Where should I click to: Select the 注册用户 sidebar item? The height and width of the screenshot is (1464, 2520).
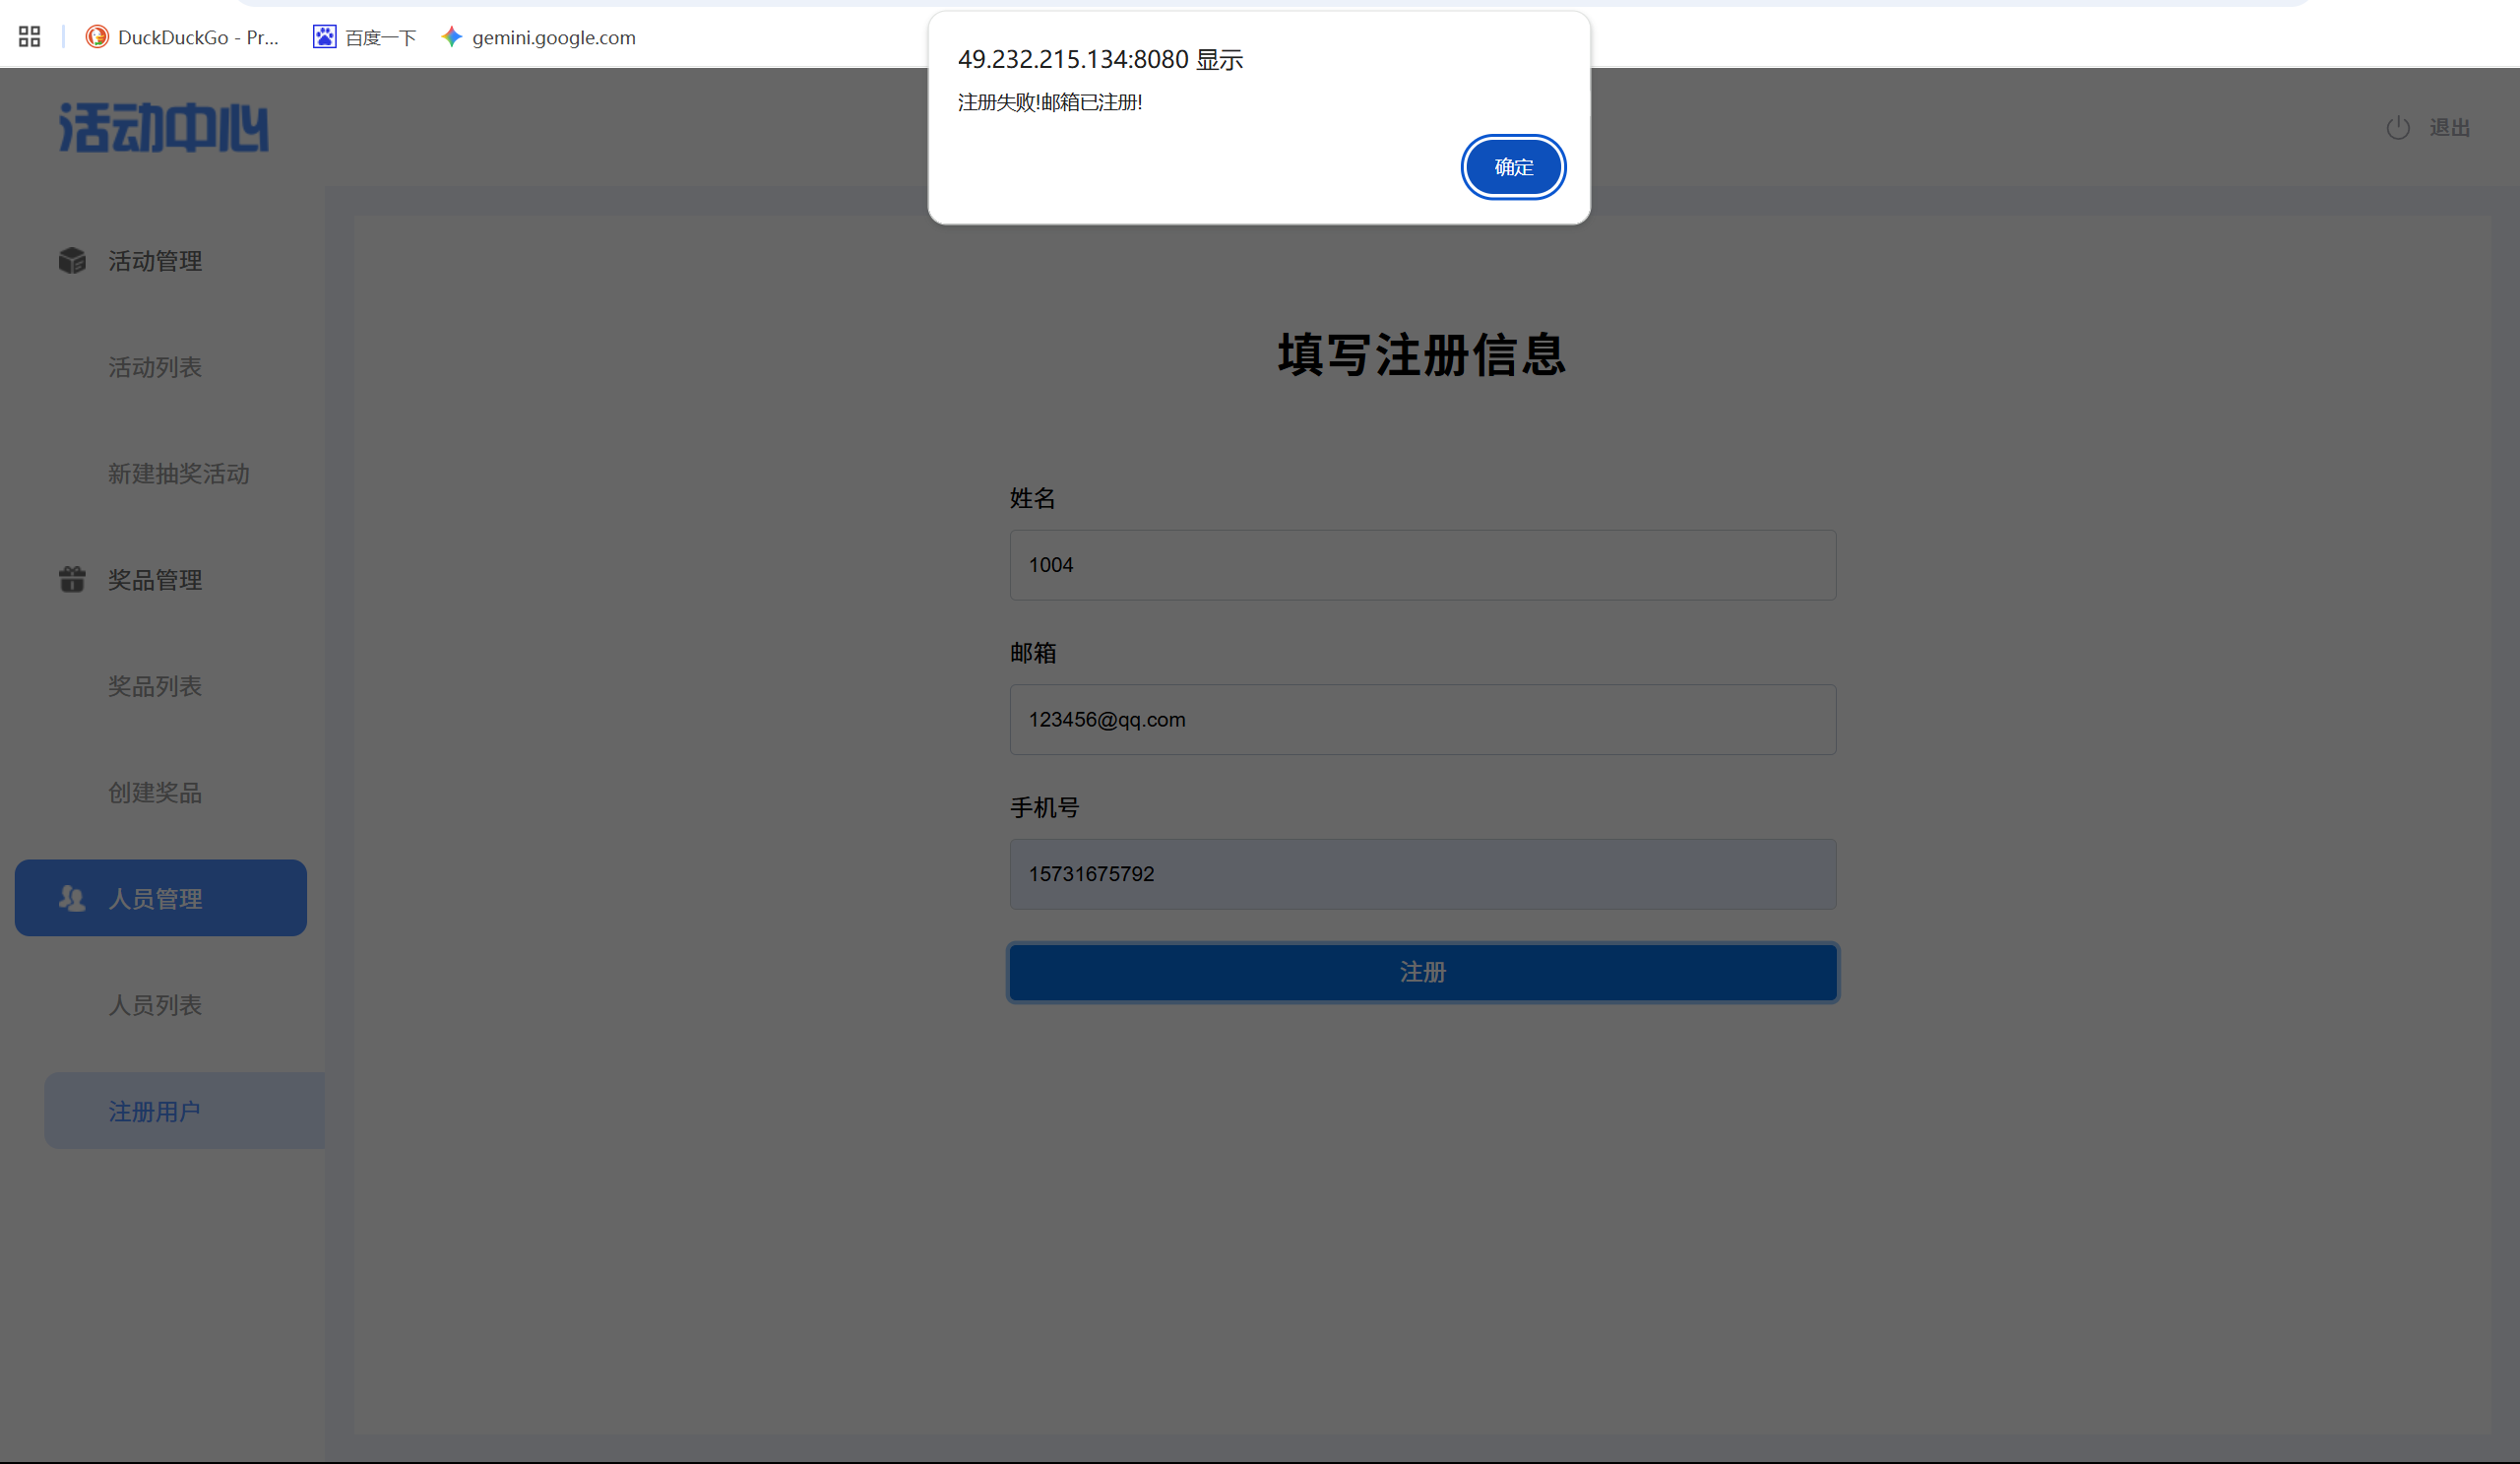(155, 1111)
